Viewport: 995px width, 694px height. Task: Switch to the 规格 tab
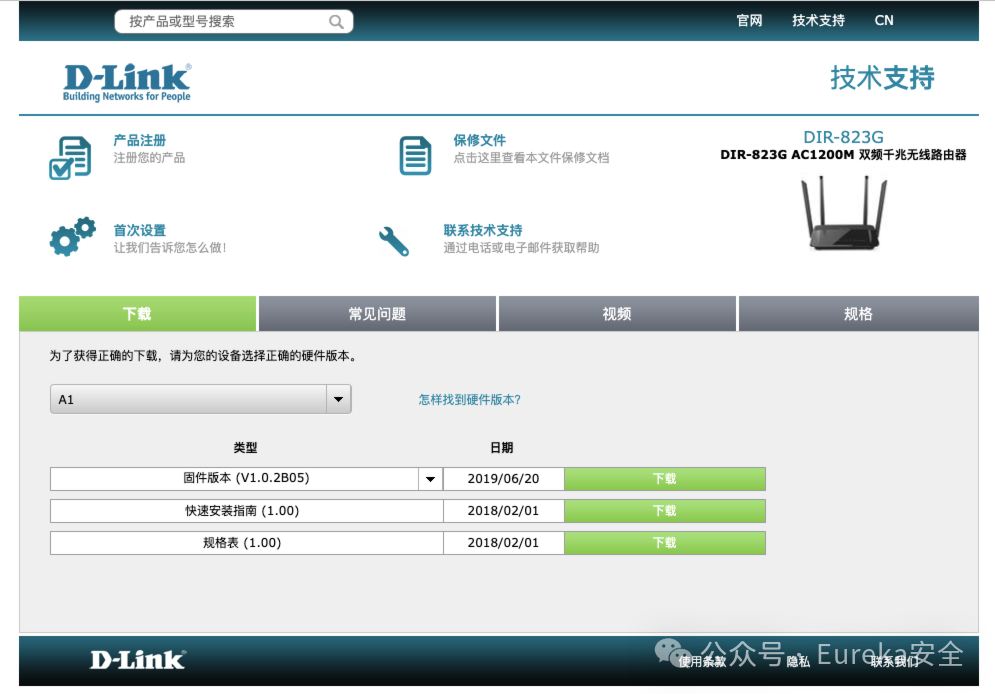point(859,313)
